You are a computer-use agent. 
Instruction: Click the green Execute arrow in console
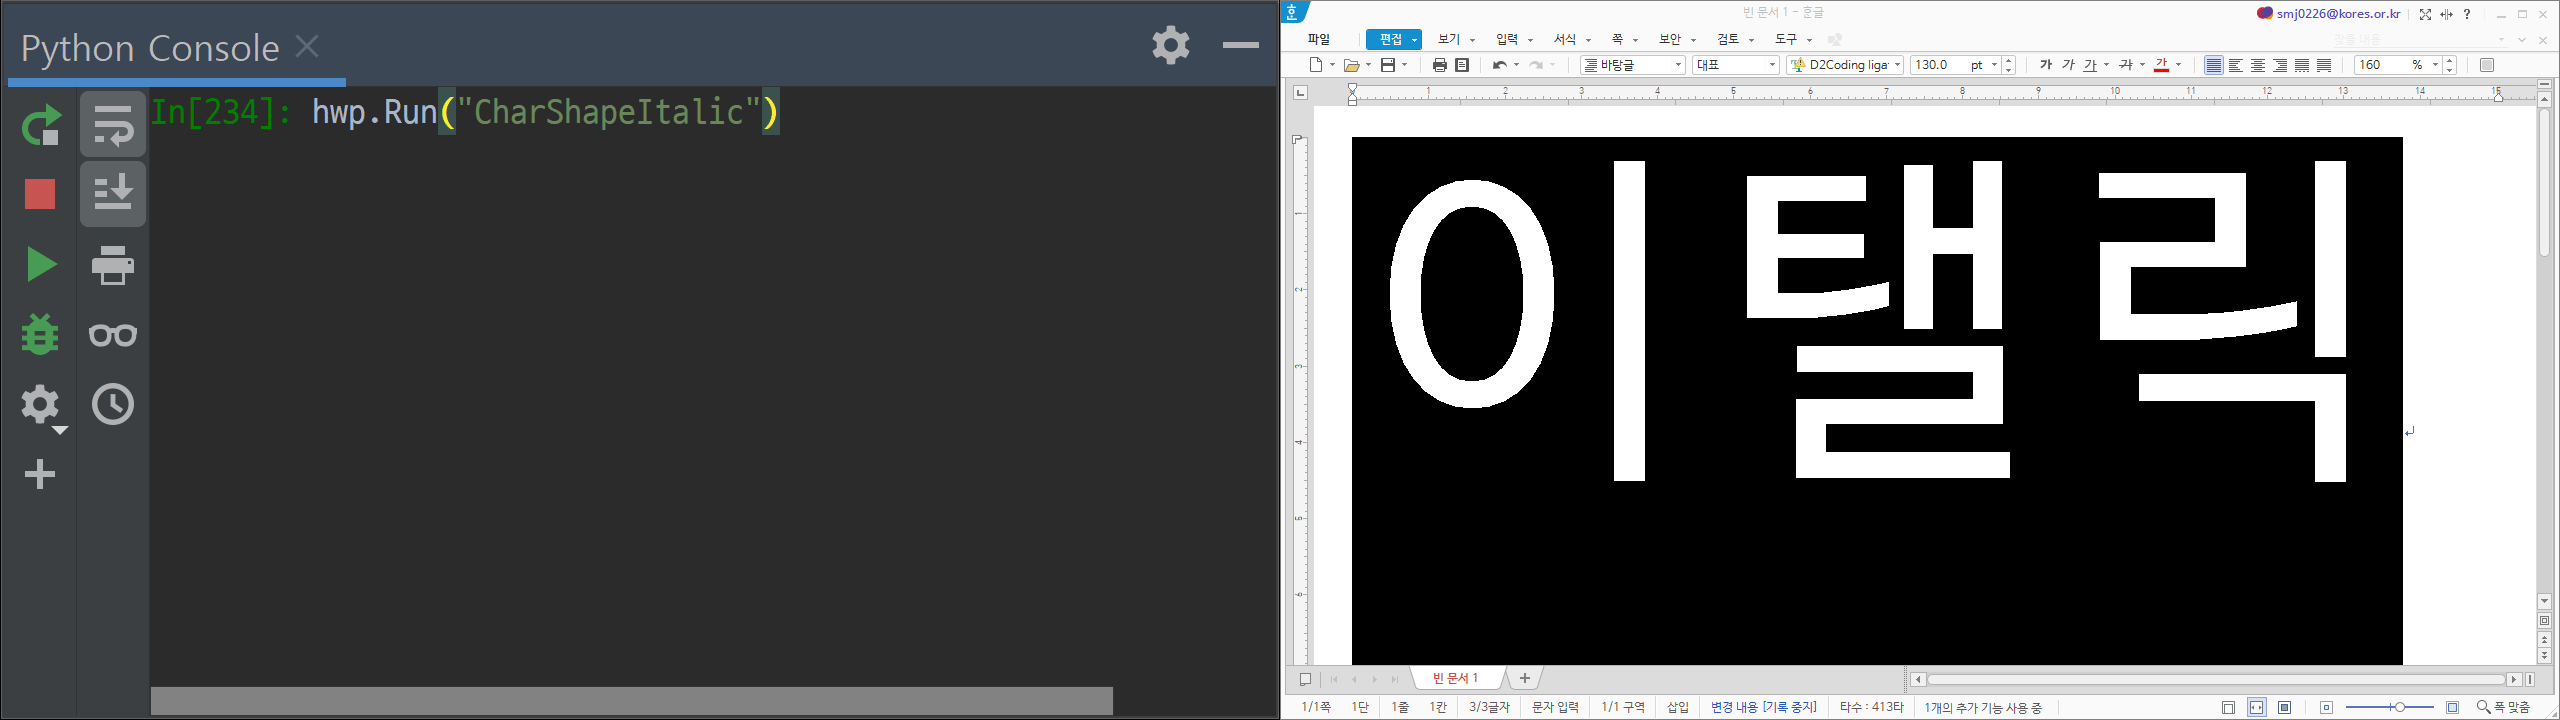coord(41,264)
